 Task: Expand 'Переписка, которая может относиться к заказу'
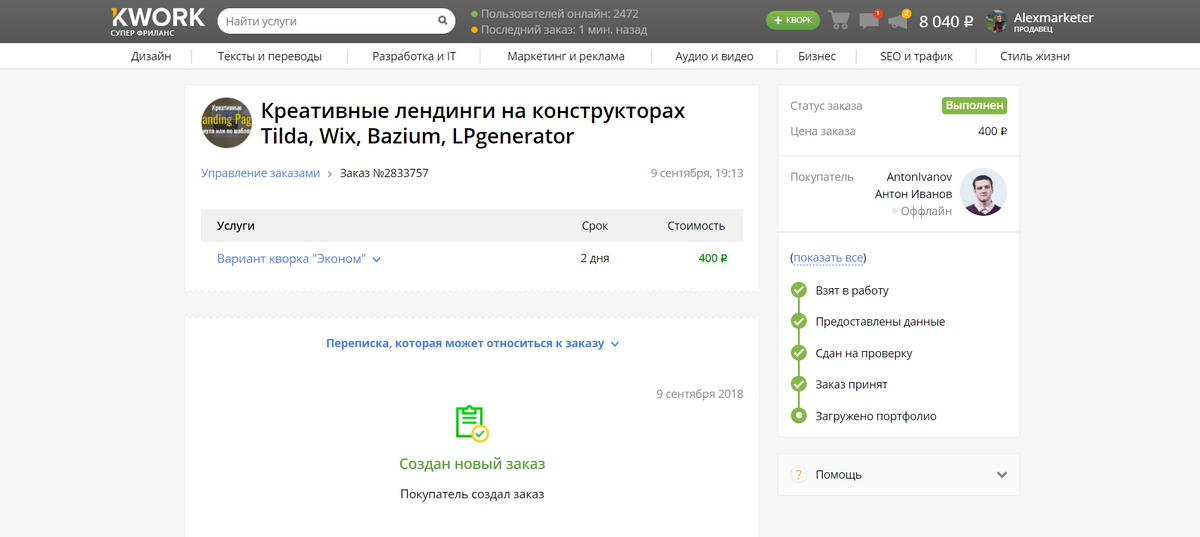(472, 343)
